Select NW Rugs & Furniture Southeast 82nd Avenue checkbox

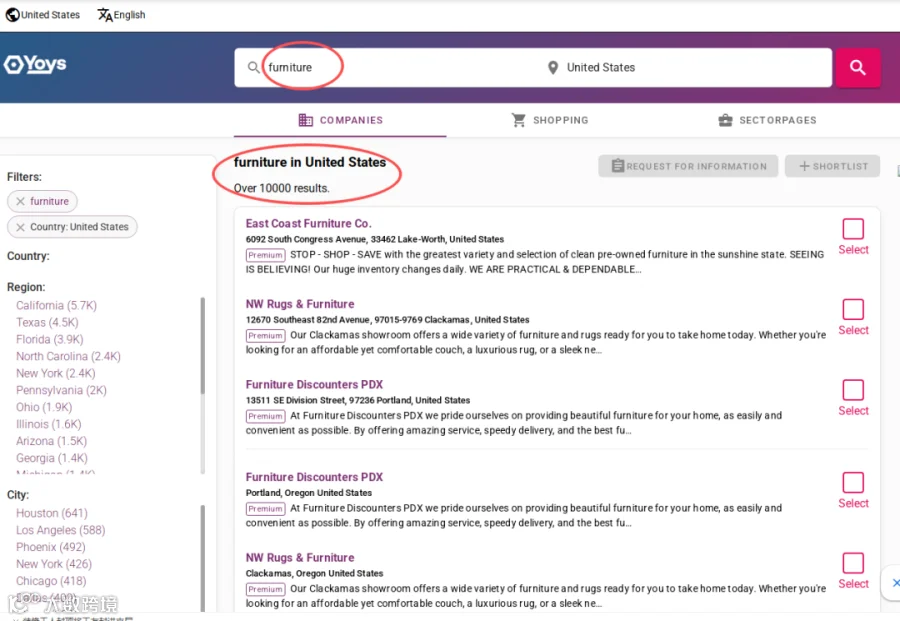(x=853, y=309)
